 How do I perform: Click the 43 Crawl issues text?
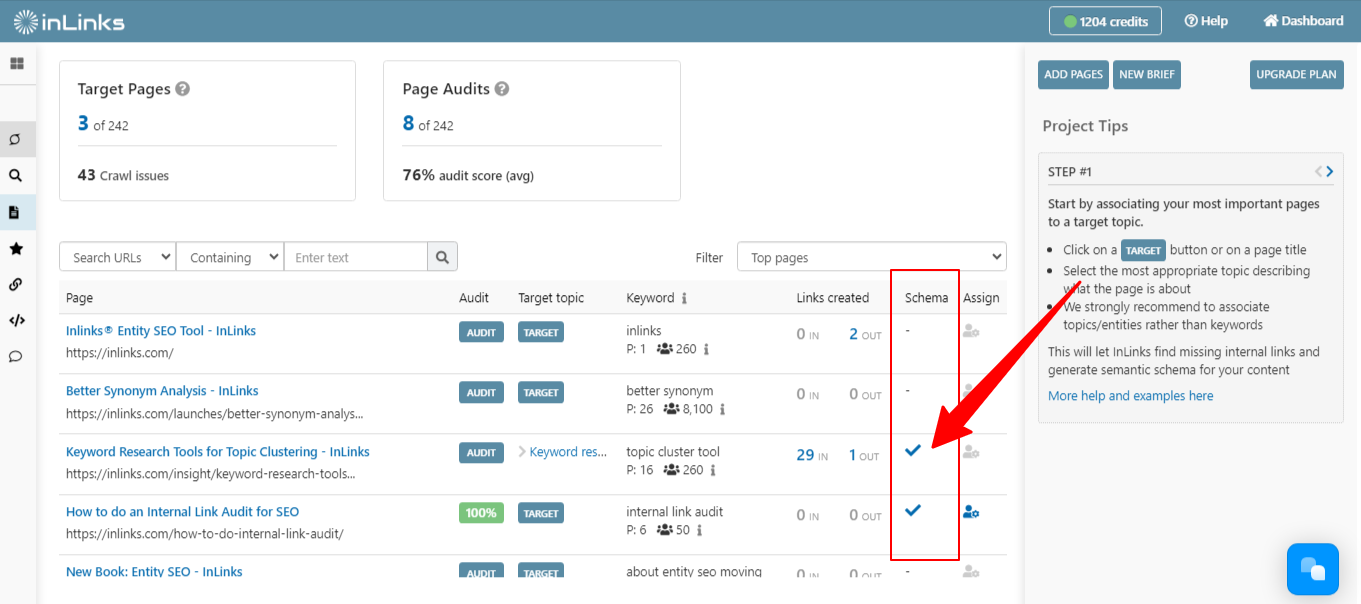(x=123, y=175)
